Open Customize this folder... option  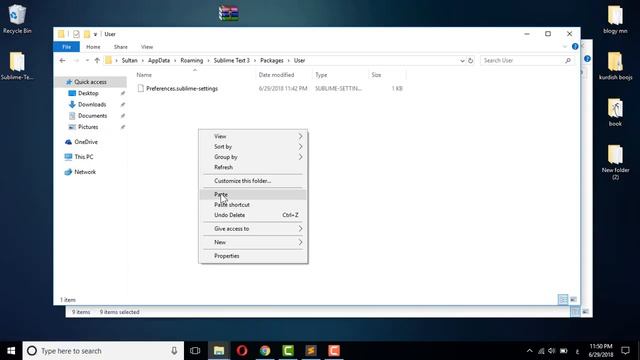click(253, 181)
